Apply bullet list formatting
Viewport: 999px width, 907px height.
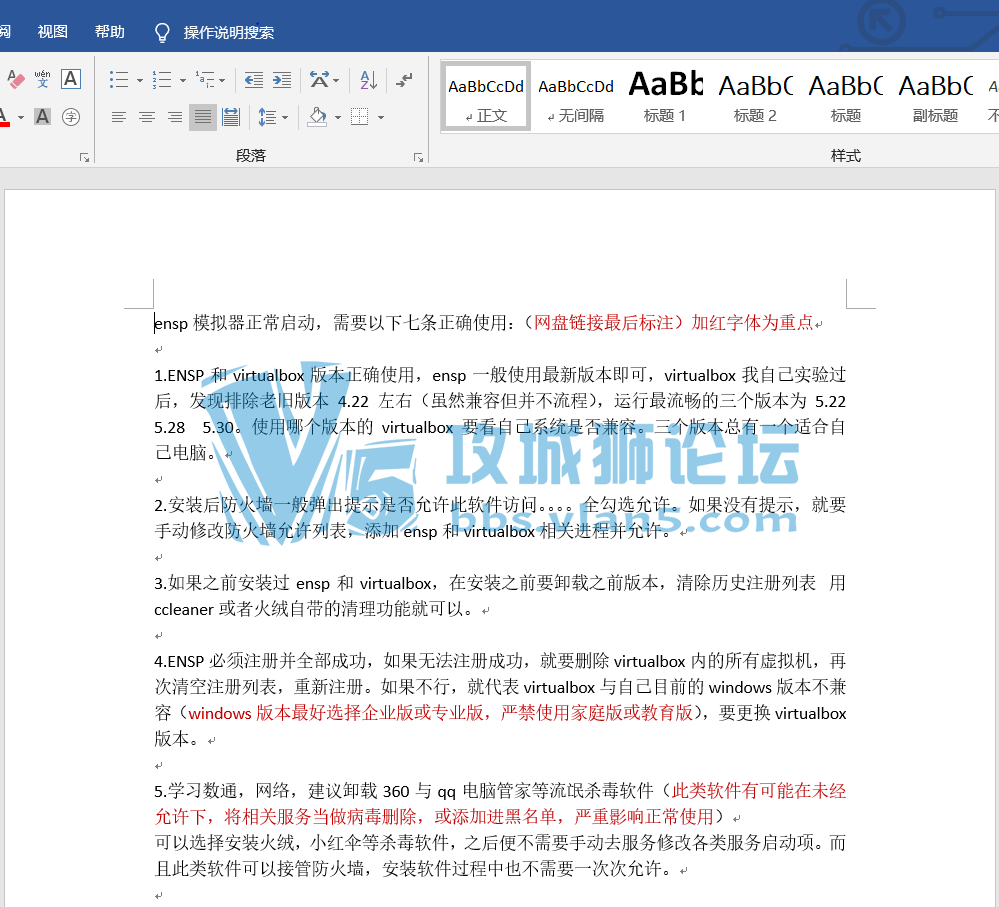[119, 80]
